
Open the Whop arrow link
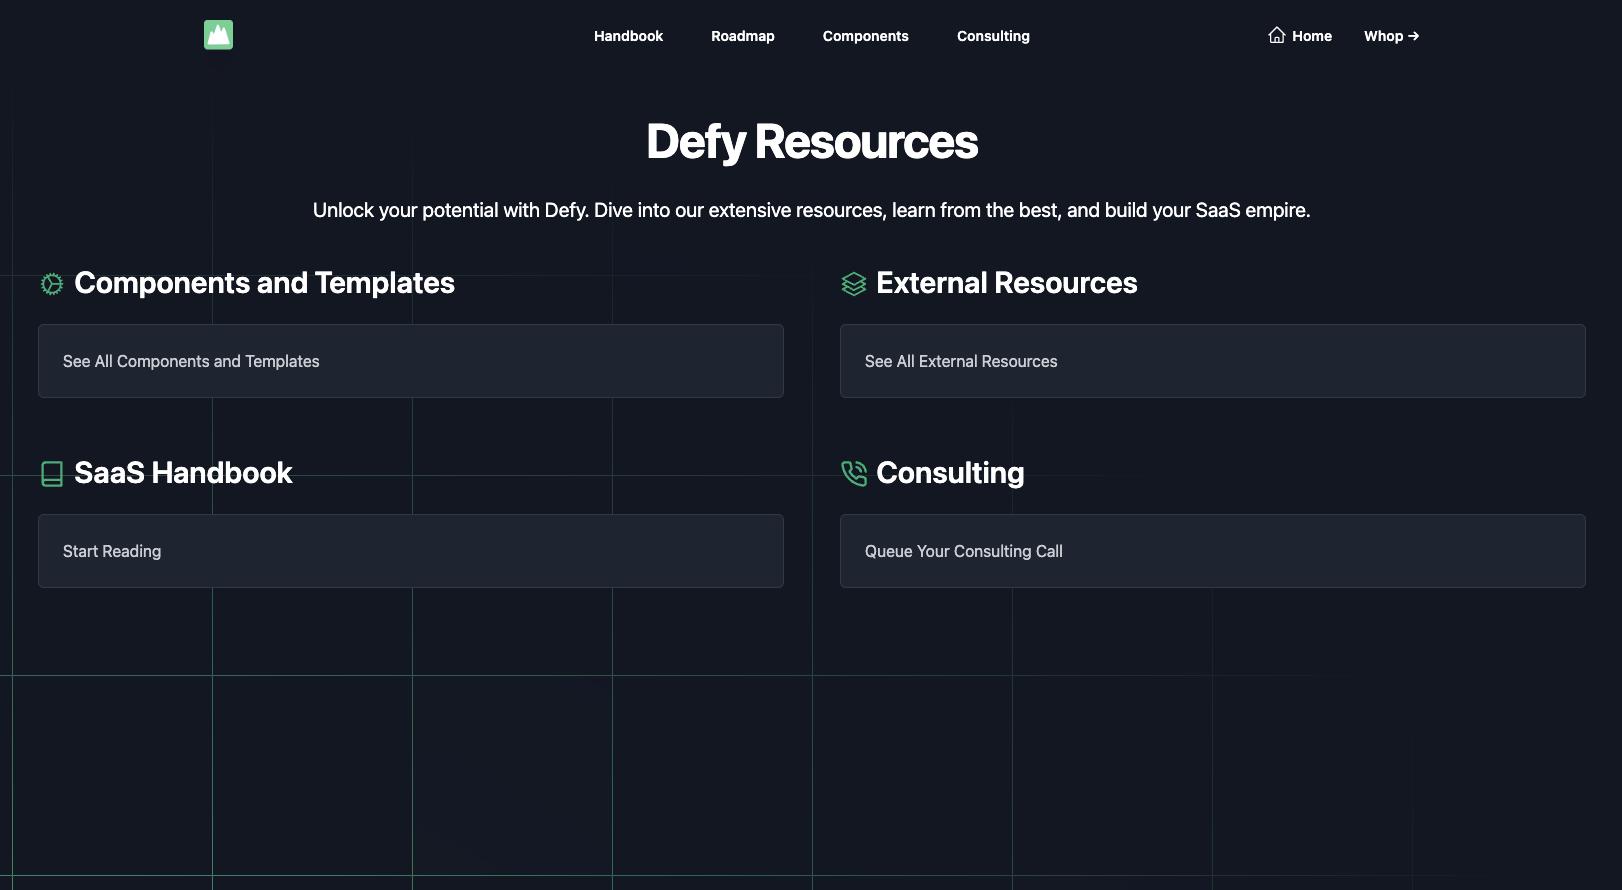(1392, 36)
